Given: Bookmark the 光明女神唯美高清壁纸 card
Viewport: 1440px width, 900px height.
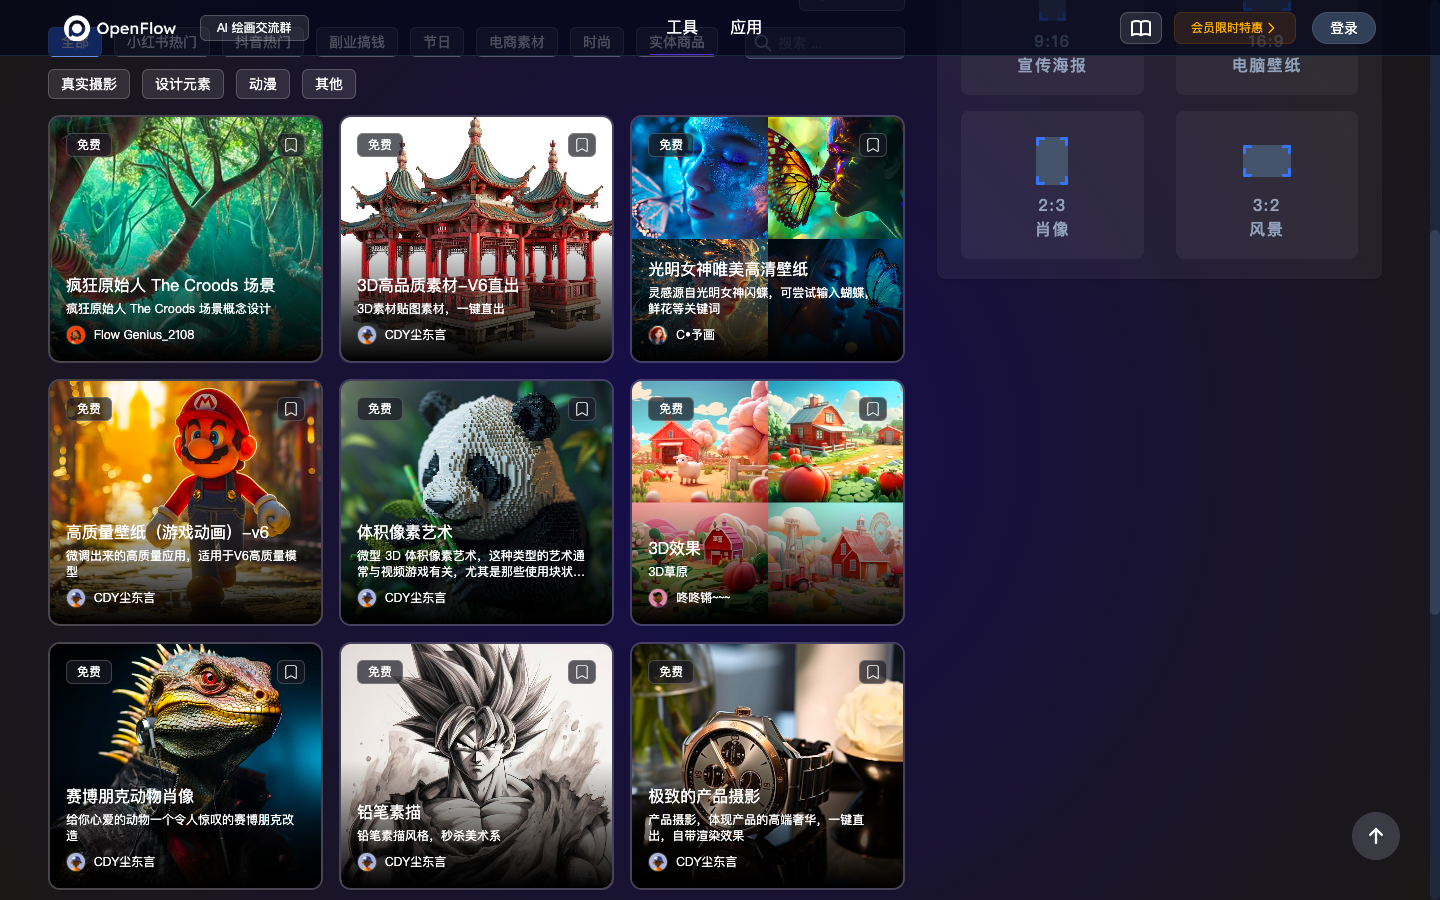Looking at the screenshot, I should [873, 145].
